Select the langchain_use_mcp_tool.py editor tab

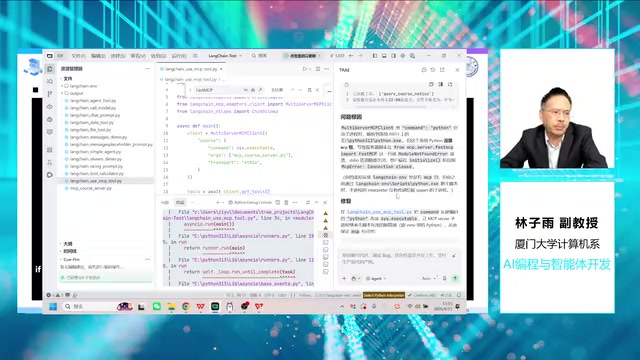click(191, 69)
